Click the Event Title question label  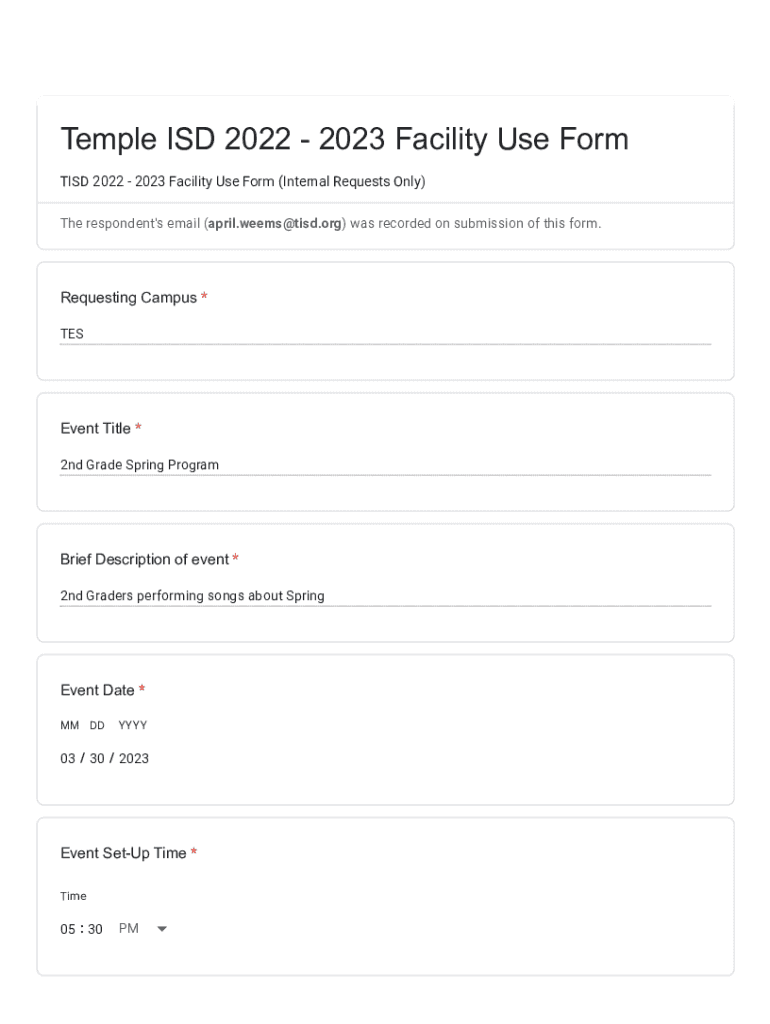[96, 429]
